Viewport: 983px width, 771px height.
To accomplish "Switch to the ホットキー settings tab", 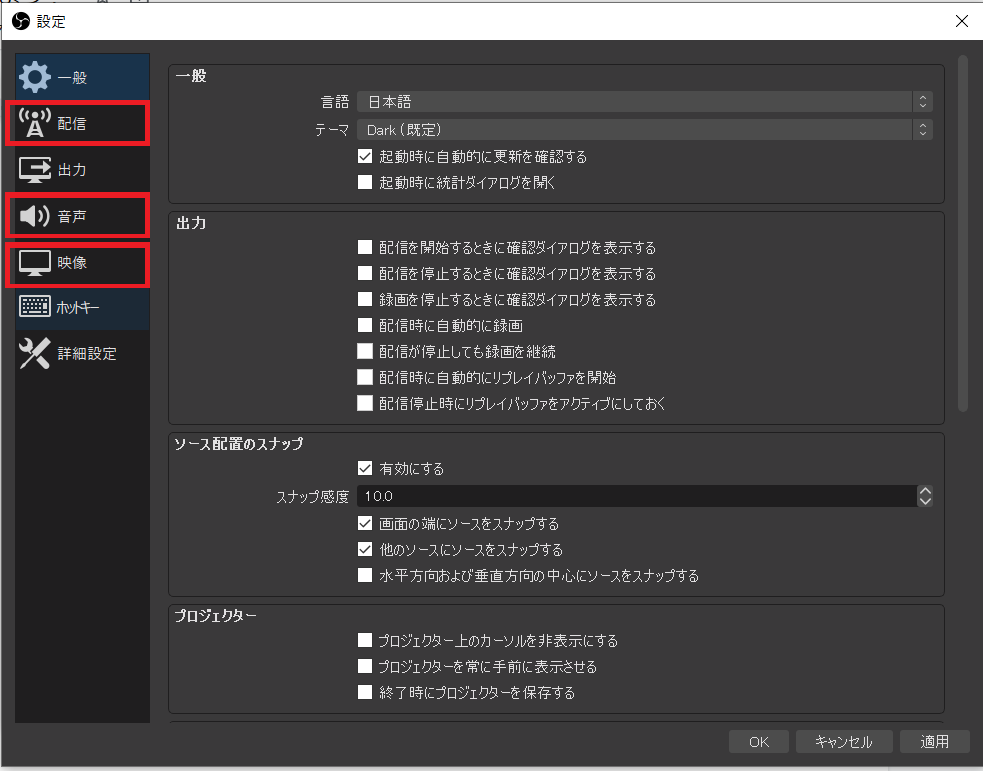I will (82, 307).
